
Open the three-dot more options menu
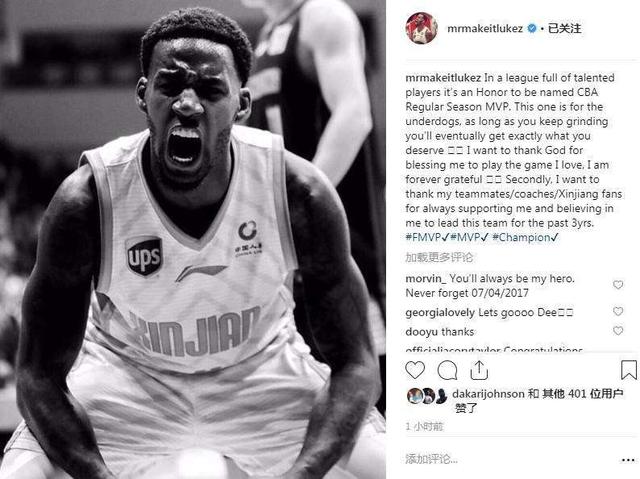[x=628, y=460]
